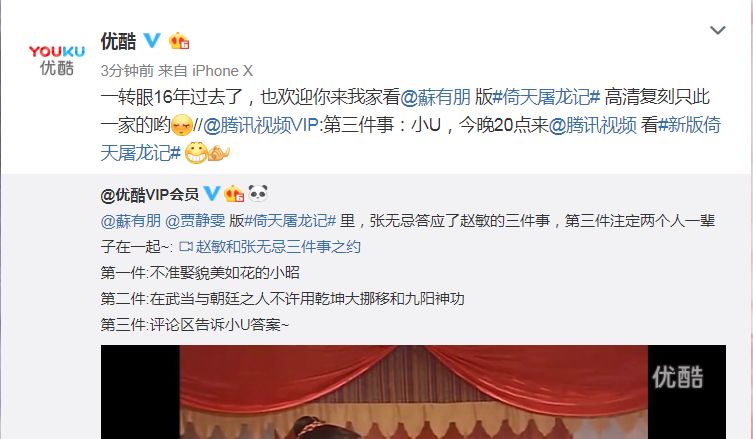Open the @优酷VIP会员 reposted account

tap(149, 195)
